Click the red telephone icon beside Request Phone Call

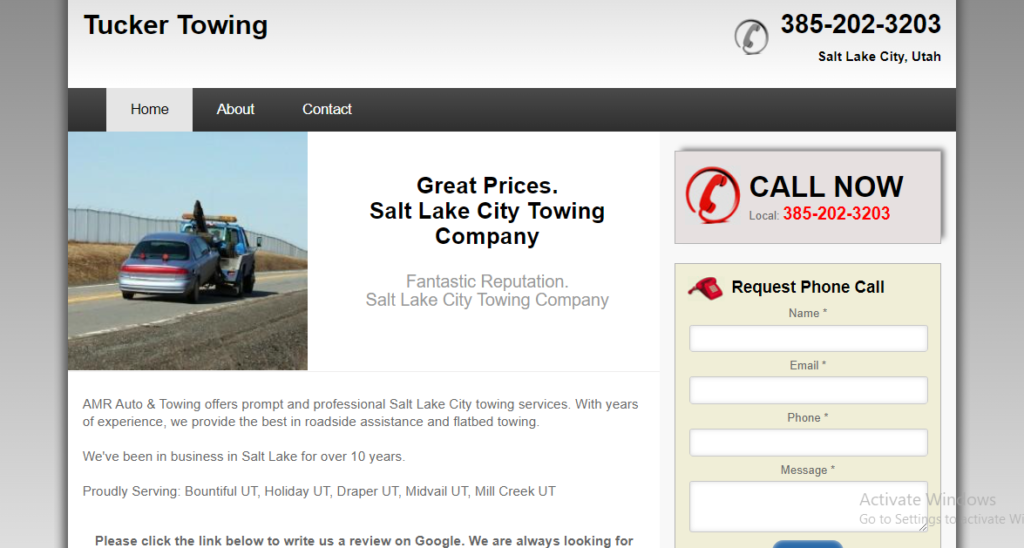(705, 288)
